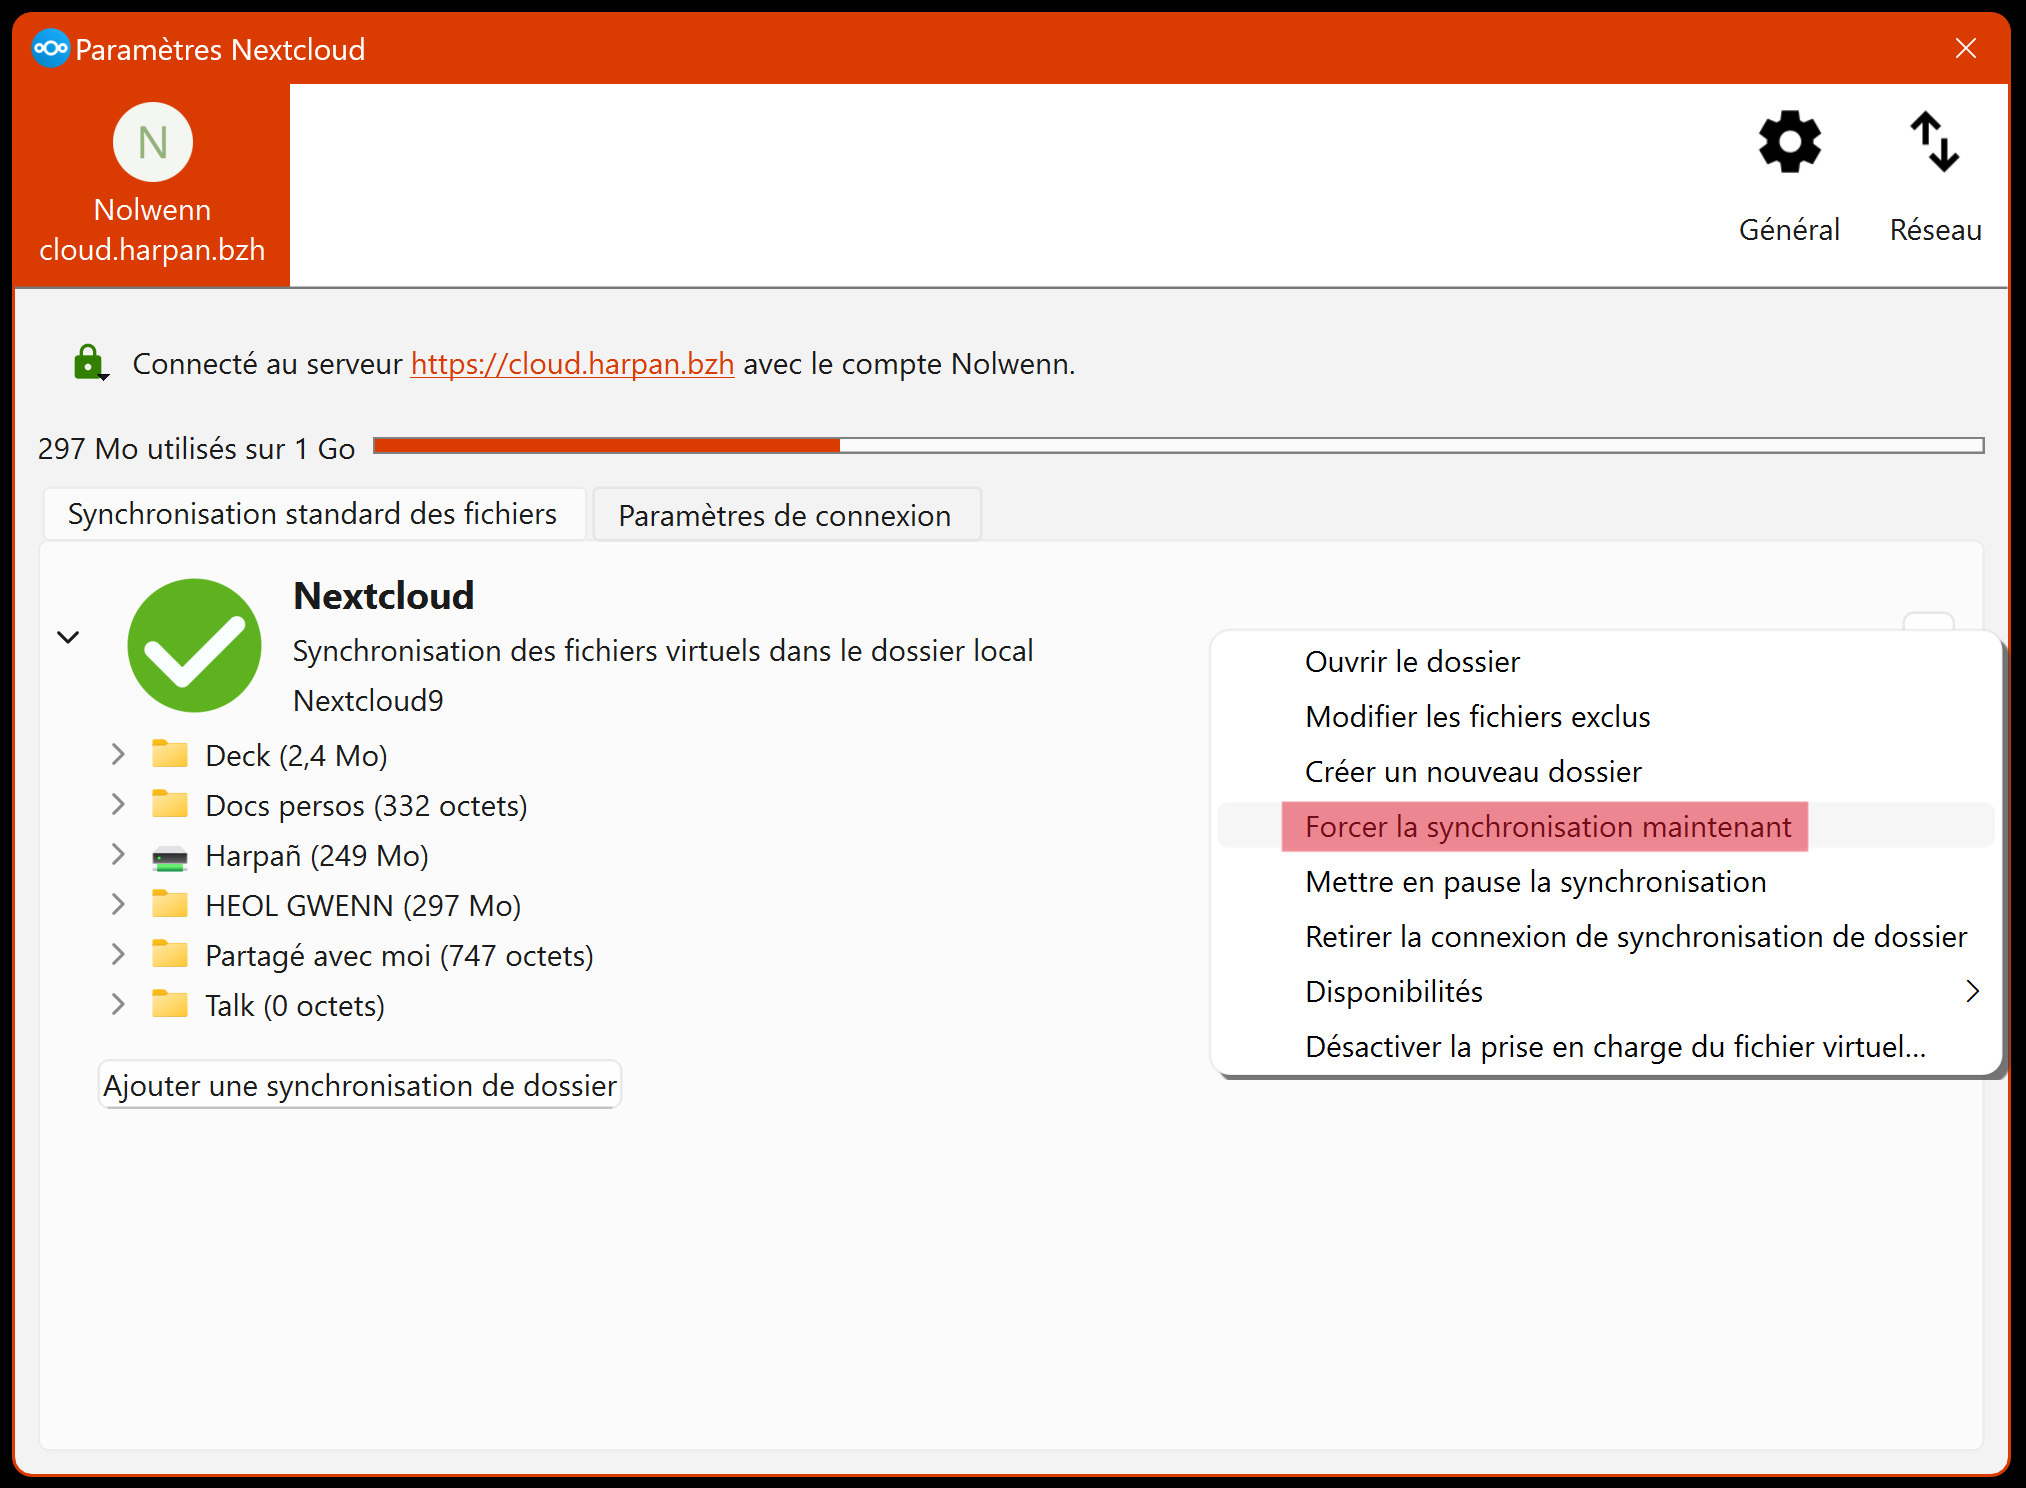The height and width of the screenshot is (1488, 2026).
Task: Click the storage usage progress bar
Action: [1178, 445]
